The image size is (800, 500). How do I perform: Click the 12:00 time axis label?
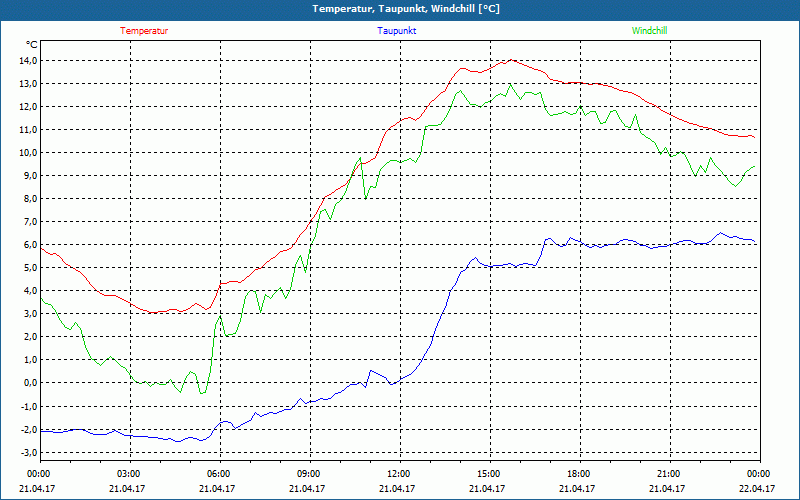coord(397,474)
